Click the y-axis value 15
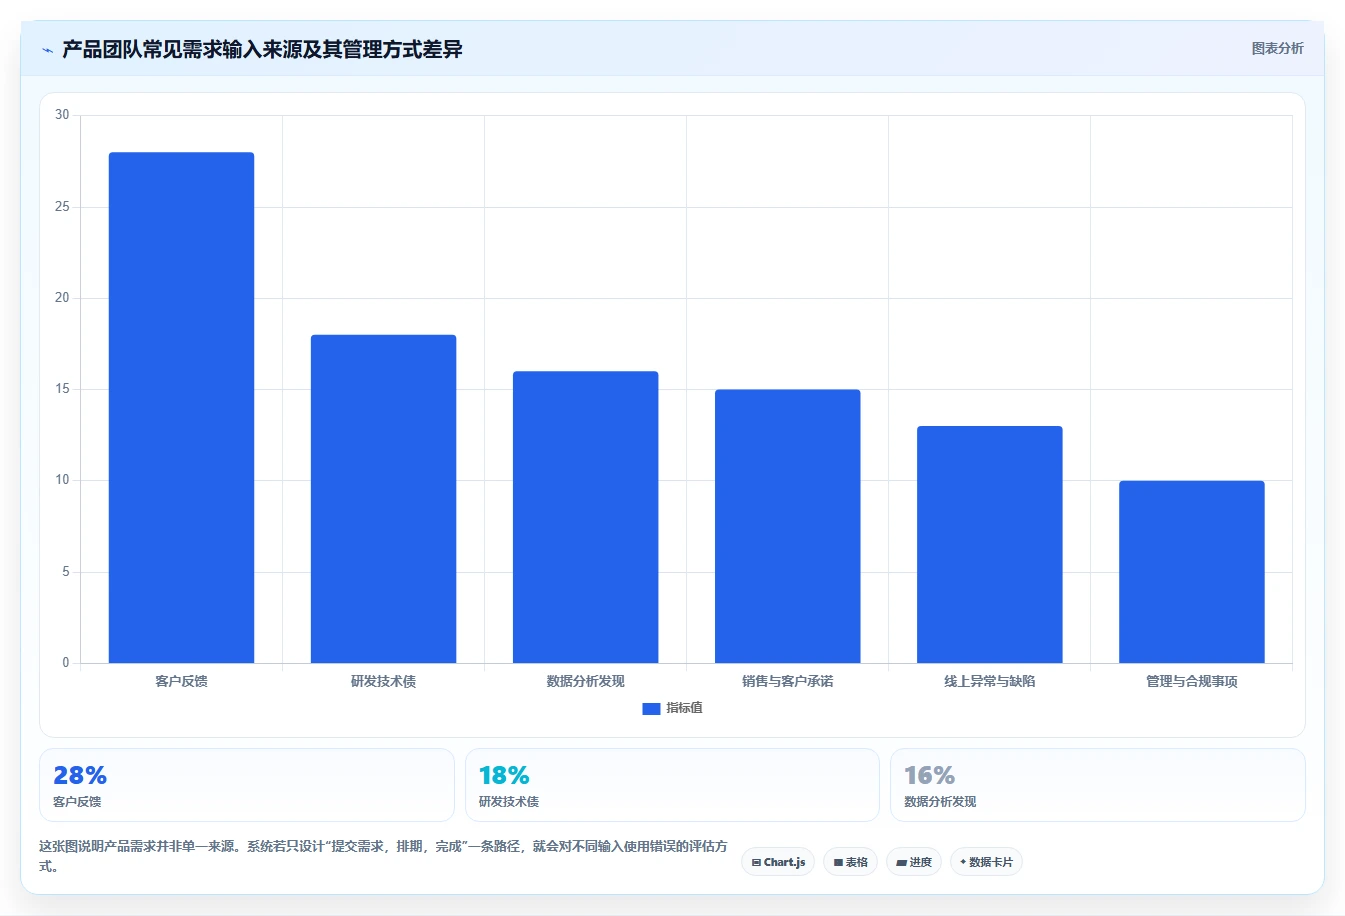This screenshot has width=1345, height=916. tap(62, 389)
